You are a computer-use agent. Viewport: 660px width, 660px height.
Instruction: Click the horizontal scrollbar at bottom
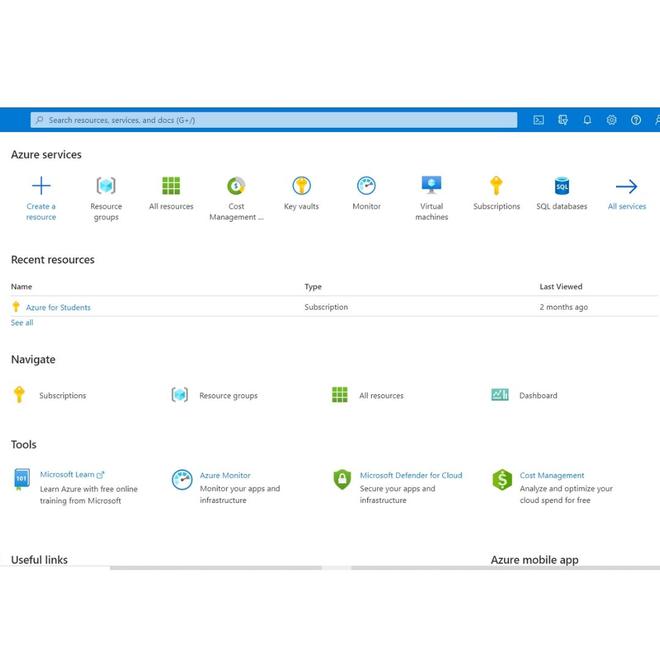coord(216,568)
